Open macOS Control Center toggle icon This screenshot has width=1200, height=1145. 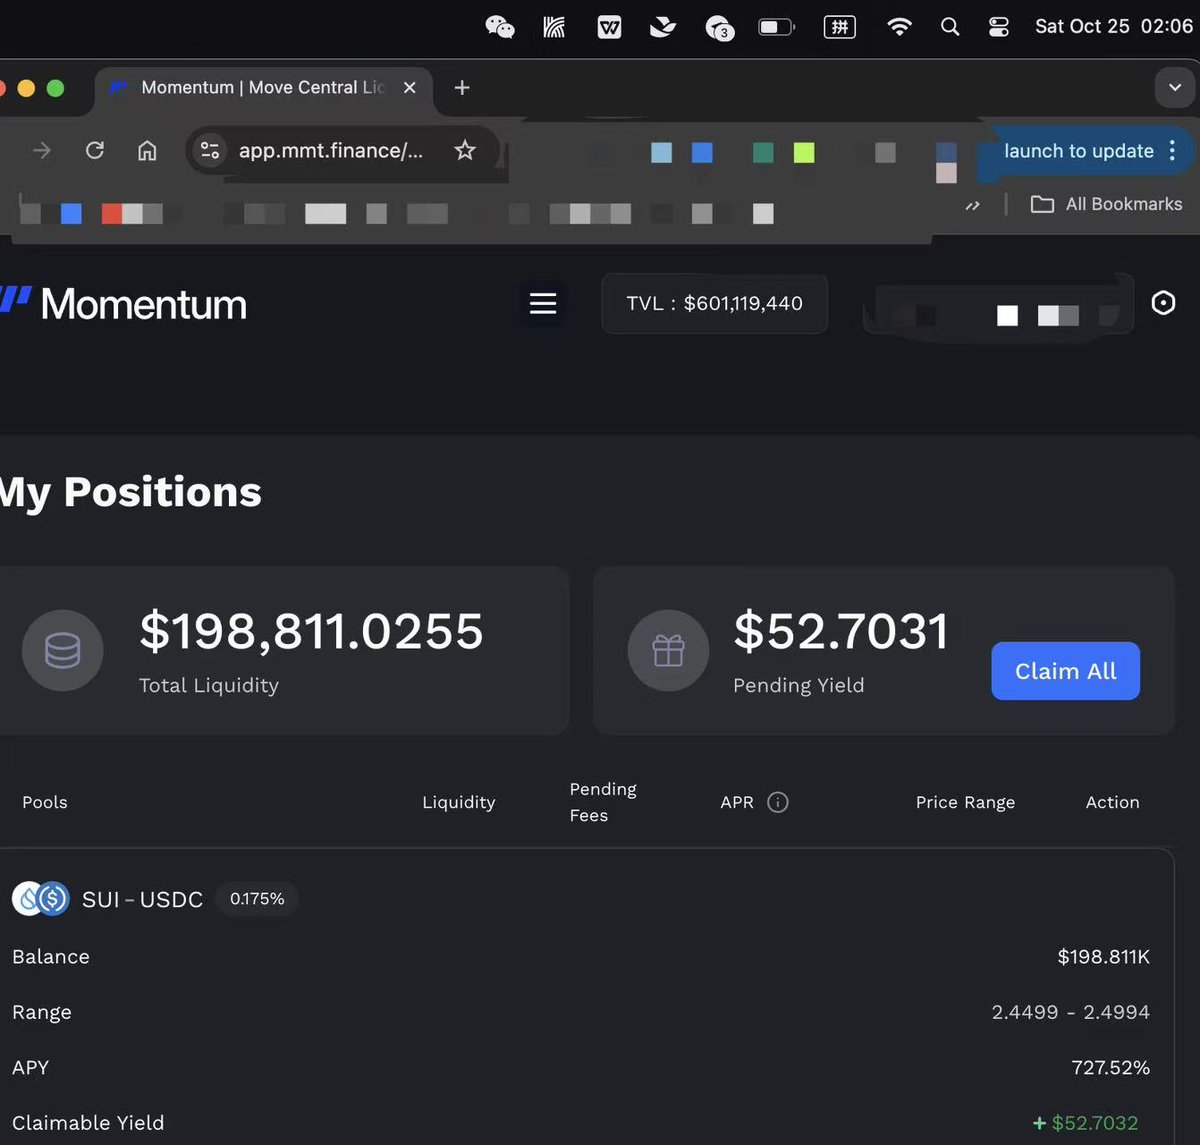click(x=998, y=27)
